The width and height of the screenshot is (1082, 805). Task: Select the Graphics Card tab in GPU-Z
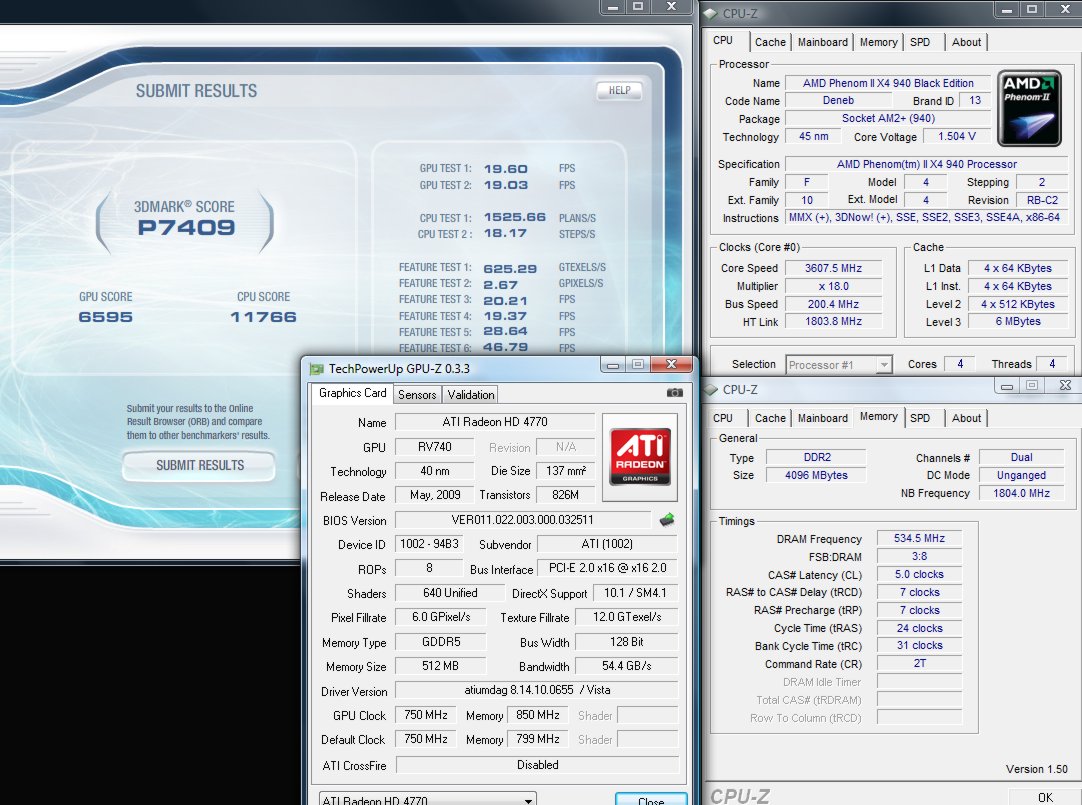click(x=352, y=392)
